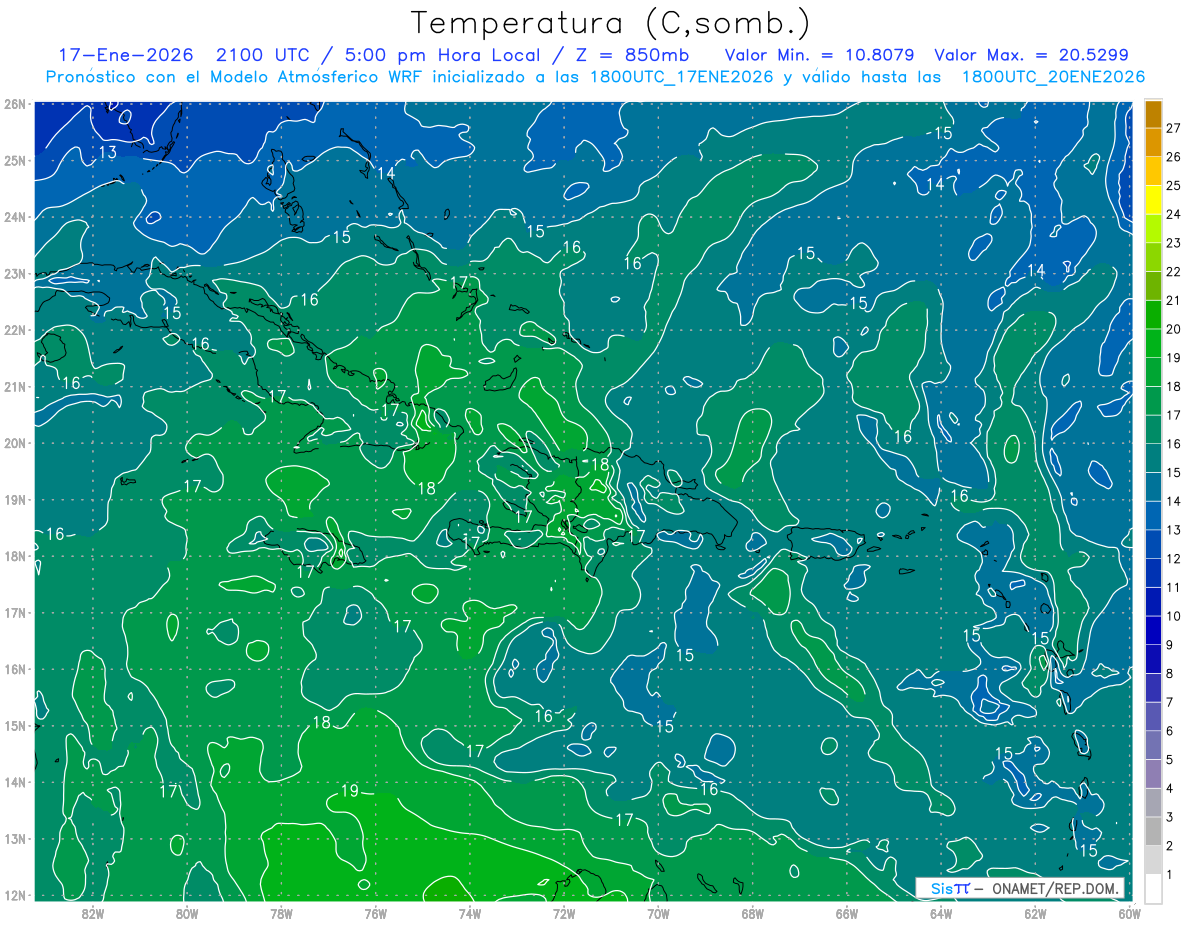Viewport: 1200px width, 927px height.
Task: Click the dark blue swatch between 9 and 10
Action: (1154, 632)
